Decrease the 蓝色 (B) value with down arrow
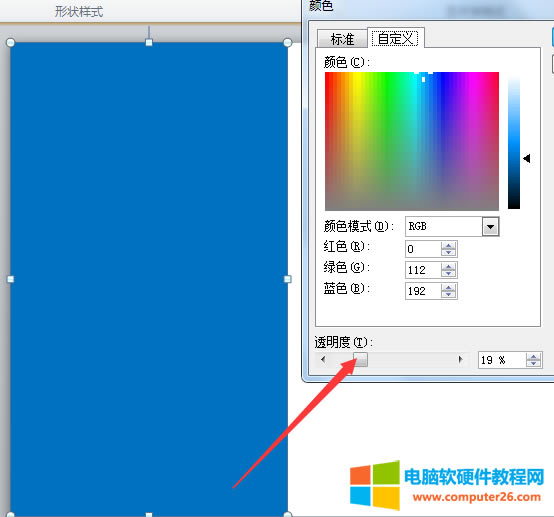This screenshot has height=517, width=554. [449, 295]
